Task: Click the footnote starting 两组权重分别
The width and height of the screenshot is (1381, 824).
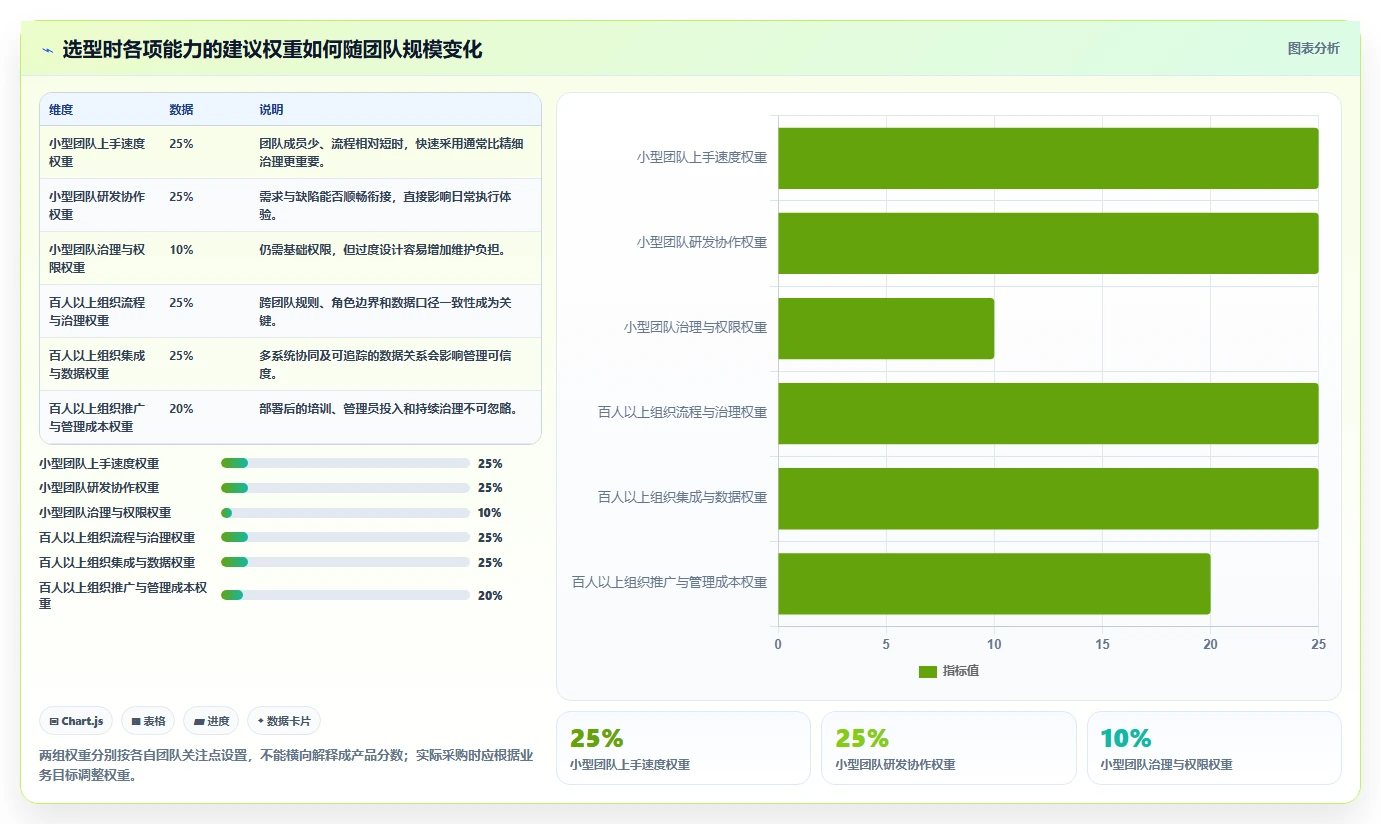Action: [286, 765]
